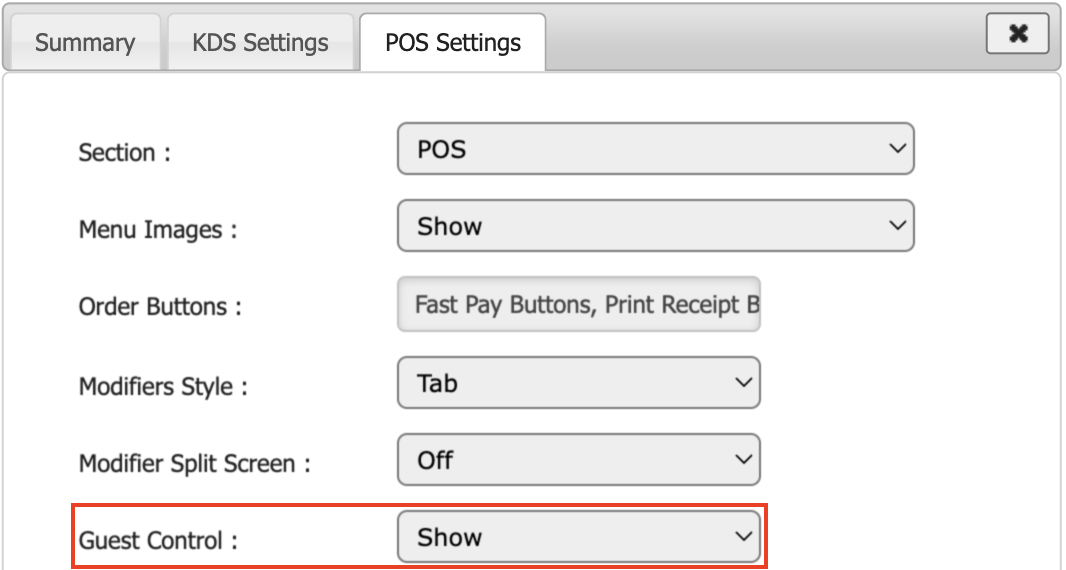Click the chevron arrow in Section dropdown
This screenshot has width=1066, height=570.
[896, 149]
